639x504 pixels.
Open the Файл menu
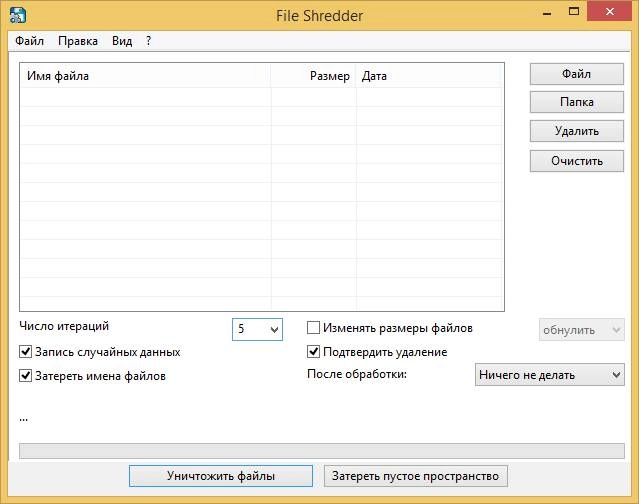pos(29,41)
